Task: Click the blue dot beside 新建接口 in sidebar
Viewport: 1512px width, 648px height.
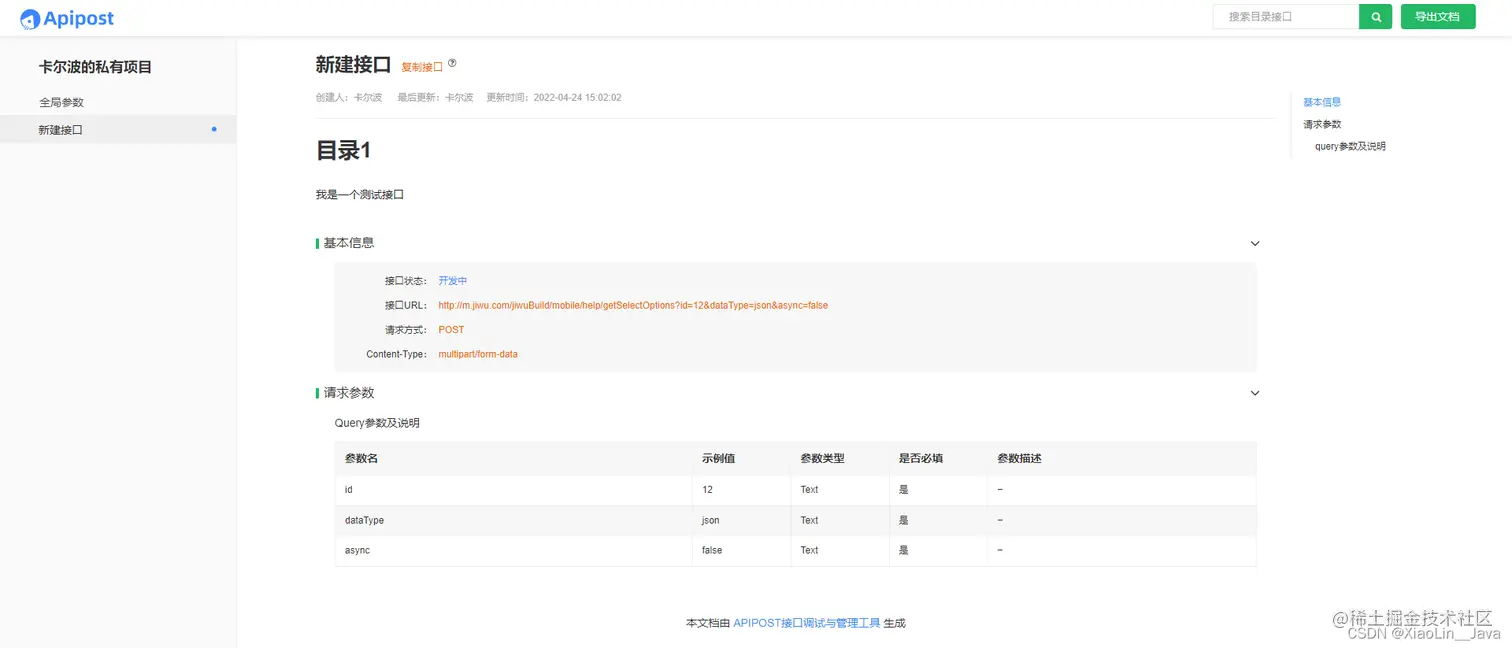Action: [214, 129]
